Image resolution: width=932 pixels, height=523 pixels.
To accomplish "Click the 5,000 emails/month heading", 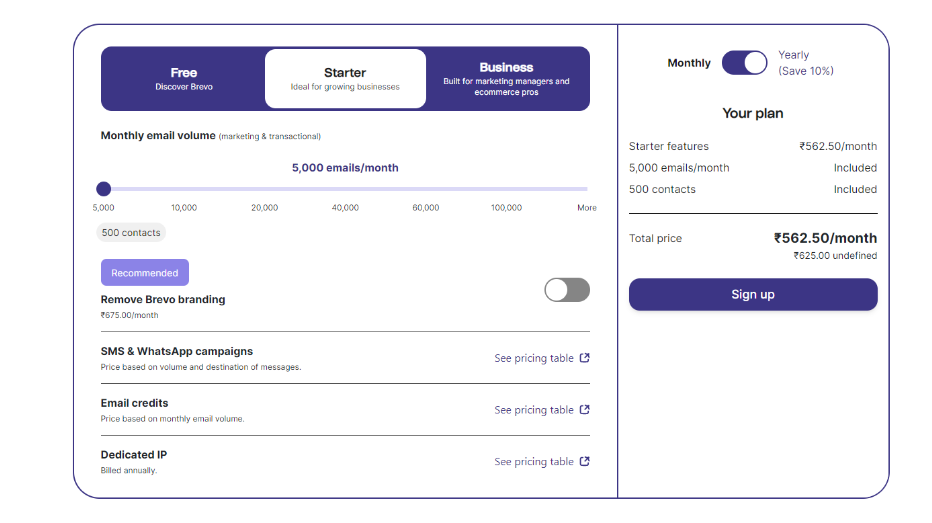I will pyautogui.click(x=345, y=168).
